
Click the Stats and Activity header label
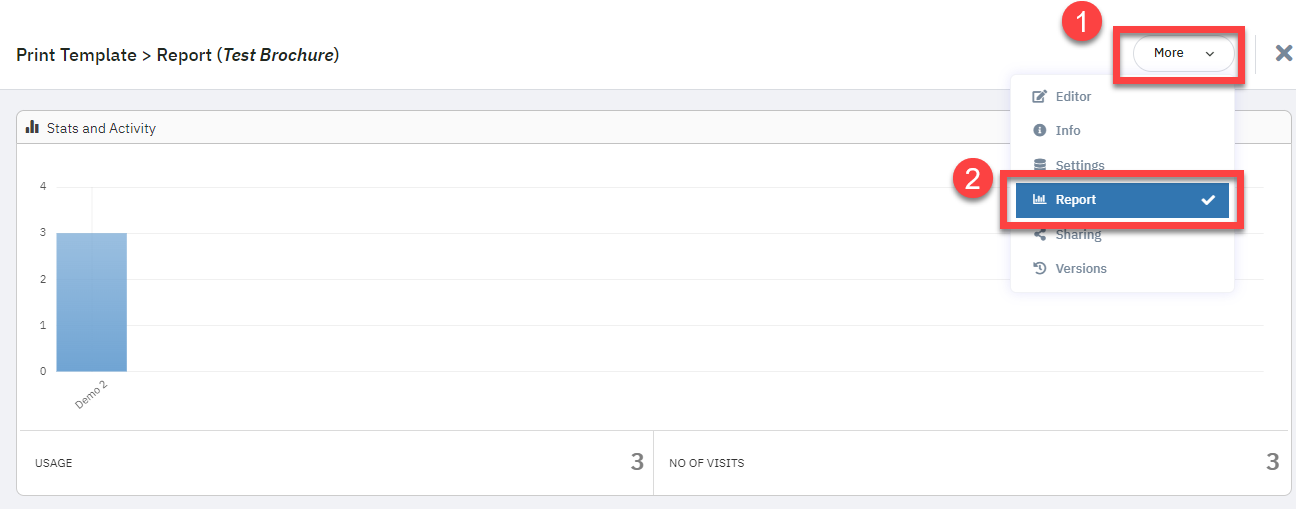pos(101,129)
